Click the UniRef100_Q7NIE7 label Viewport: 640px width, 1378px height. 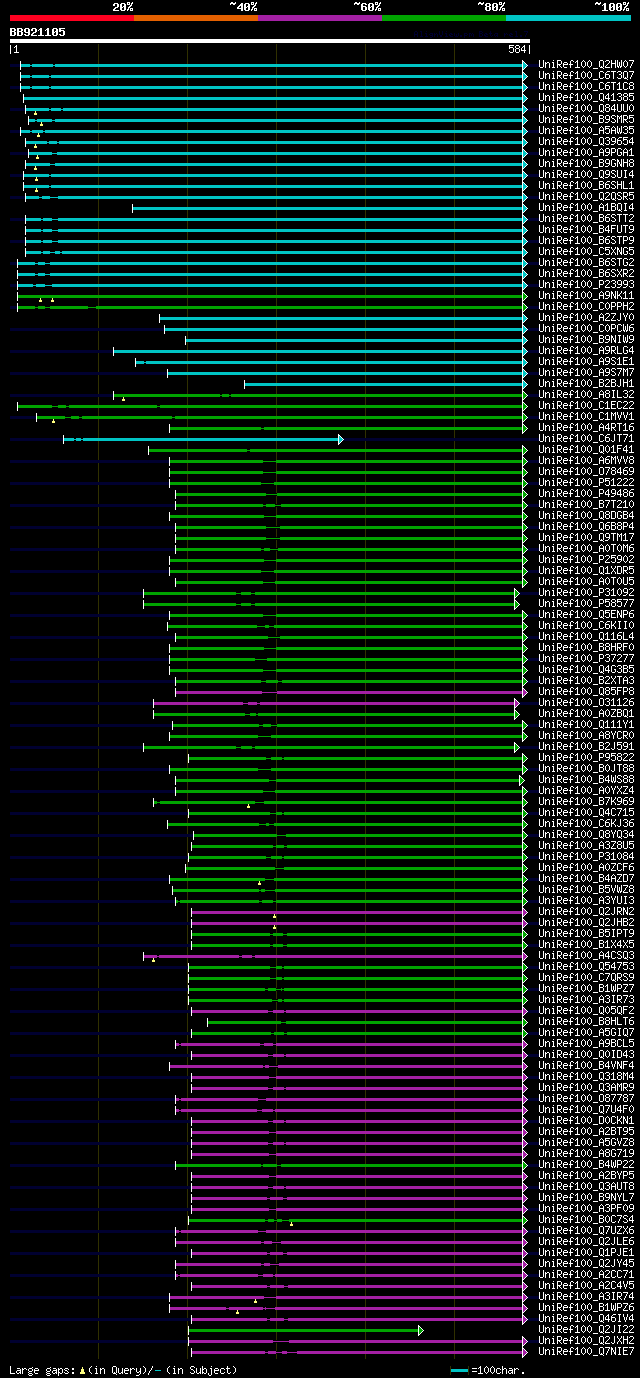586,1352
